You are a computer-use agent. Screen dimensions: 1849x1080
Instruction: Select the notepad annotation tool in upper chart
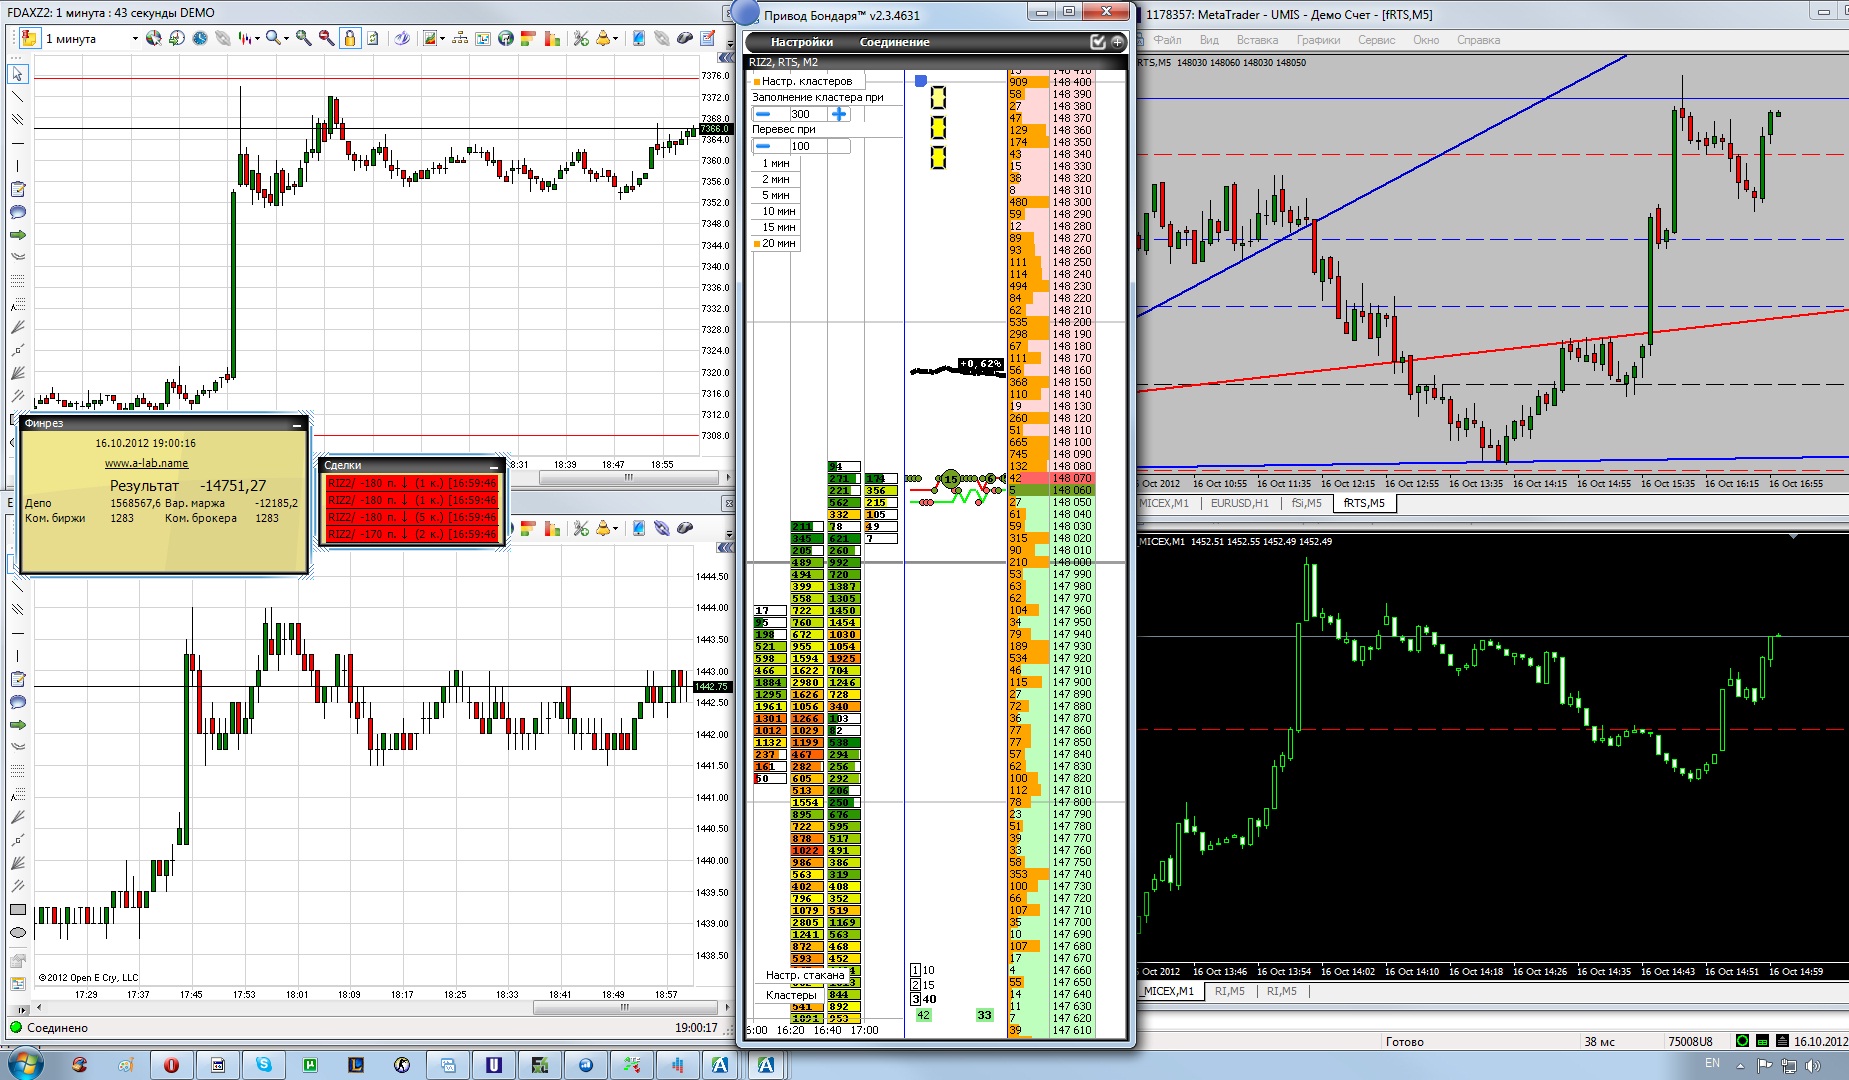click(17, 189)
